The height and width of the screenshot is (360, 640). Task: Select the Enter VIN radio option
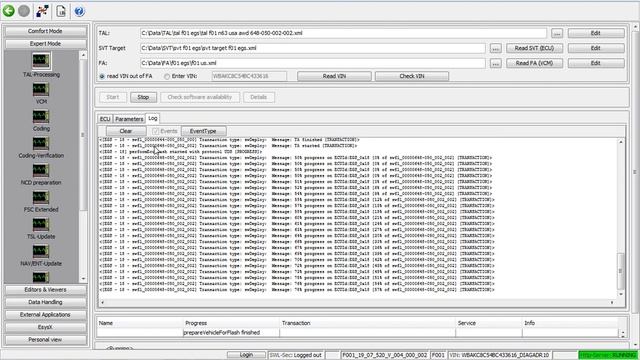167,76
